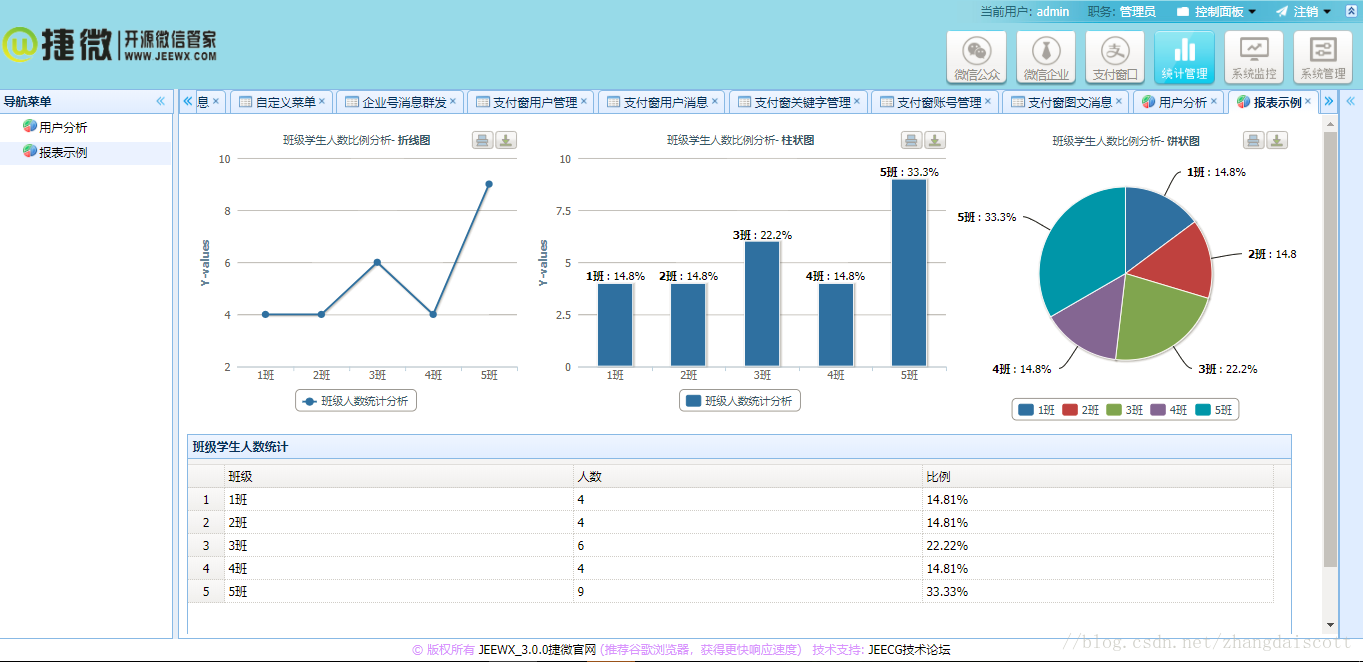Screen dimensions: 1363x662
Task: Open the 微信公众 module icon
Action: click(977, 57)
